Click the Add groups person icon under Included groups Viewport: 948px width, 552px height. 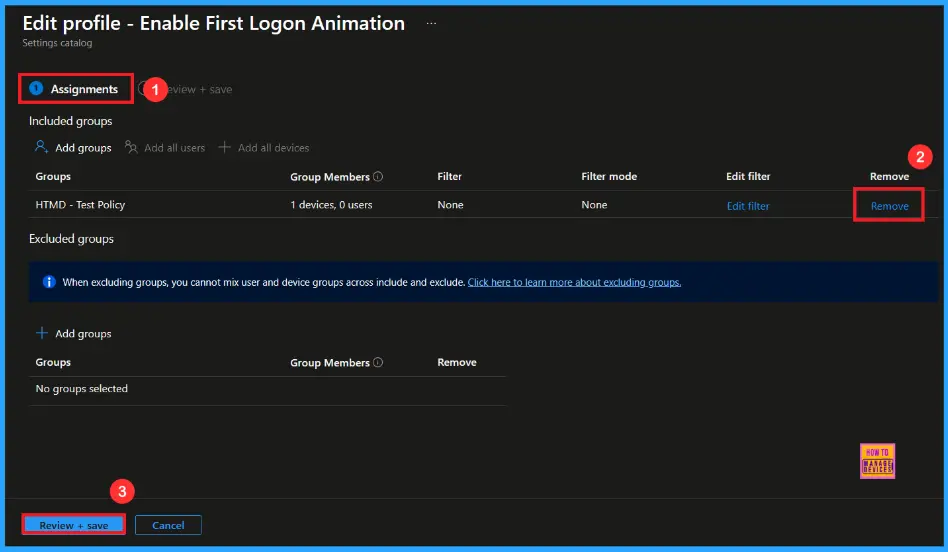click(x=41, y=147)
